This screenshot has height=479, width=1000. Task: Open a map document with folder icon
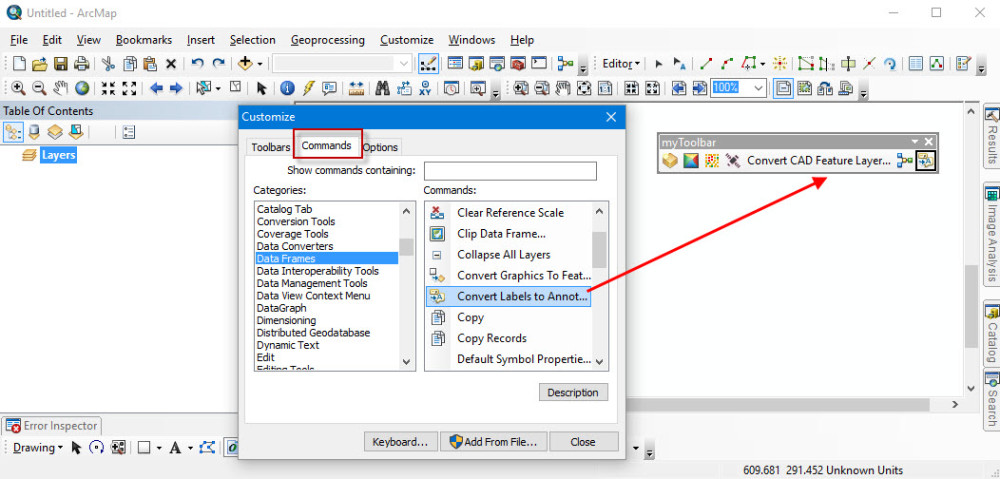pos(40,64)
